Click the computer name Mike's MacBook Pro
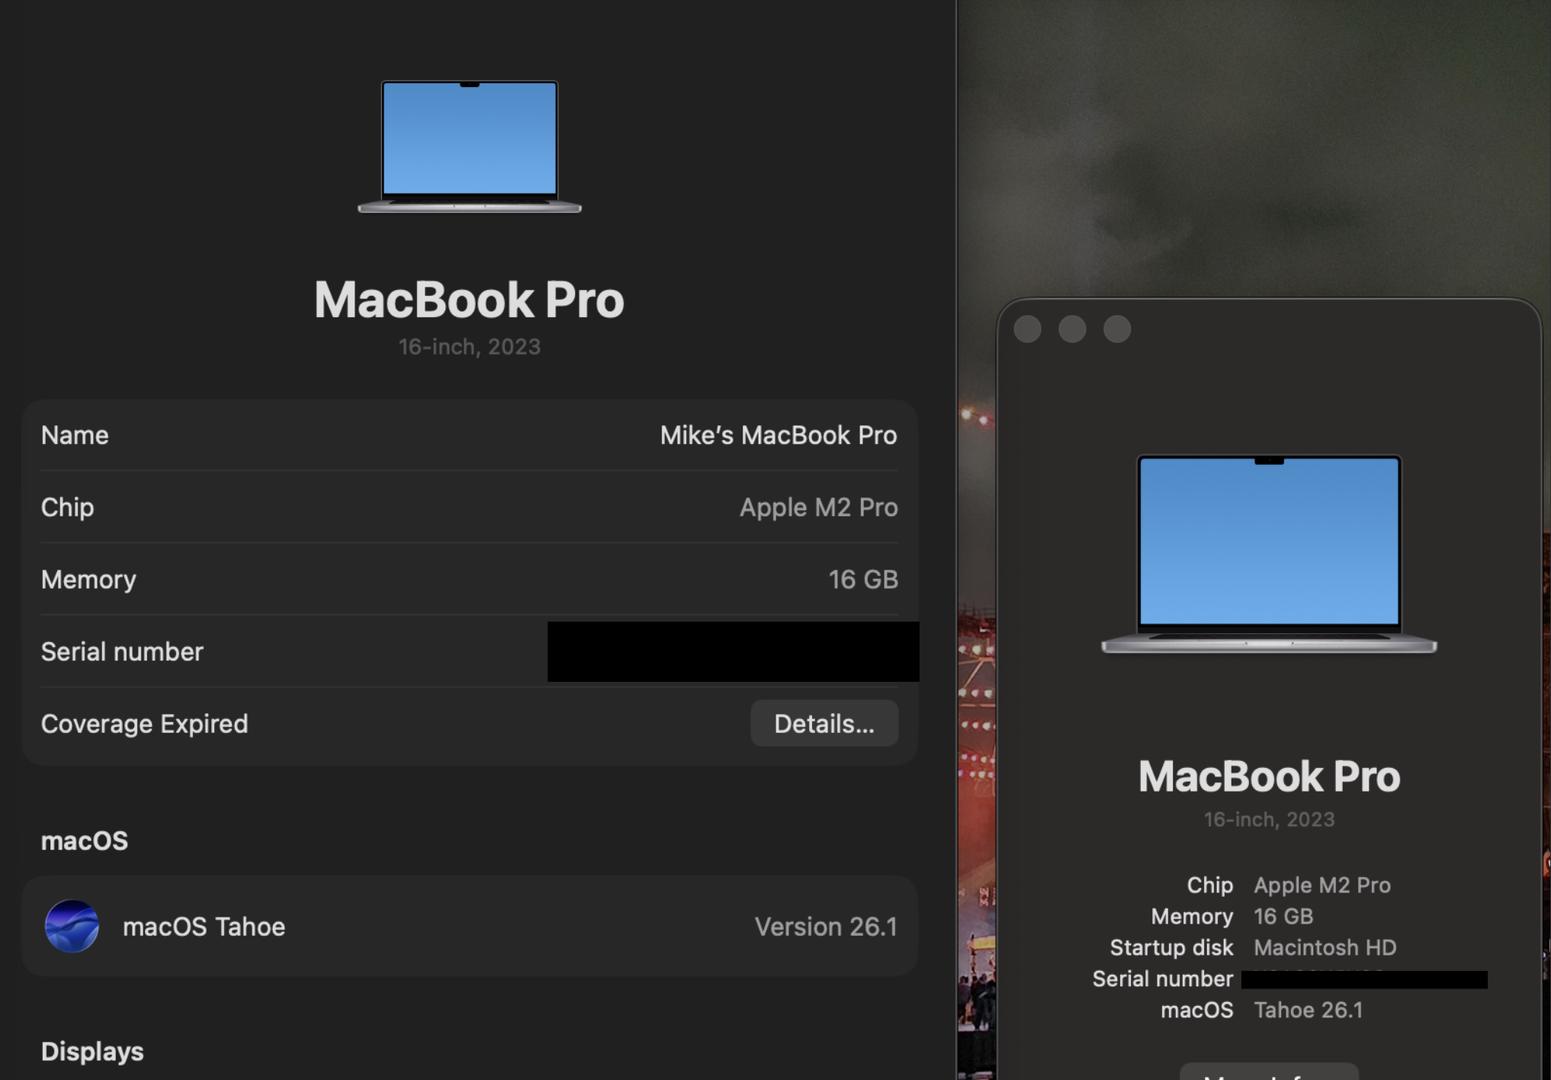The height and width of the screenshot is (1080, 1551). (x=777, y=435)
